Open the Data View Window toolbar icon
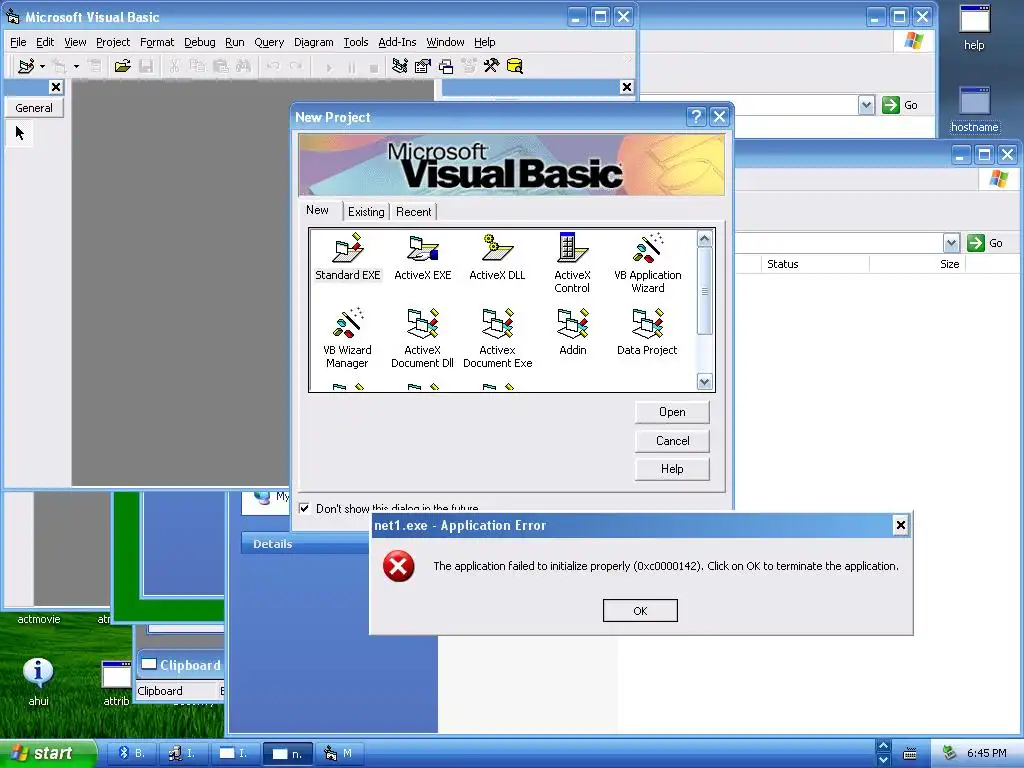 pyautogui.click(x=515, y=66)
